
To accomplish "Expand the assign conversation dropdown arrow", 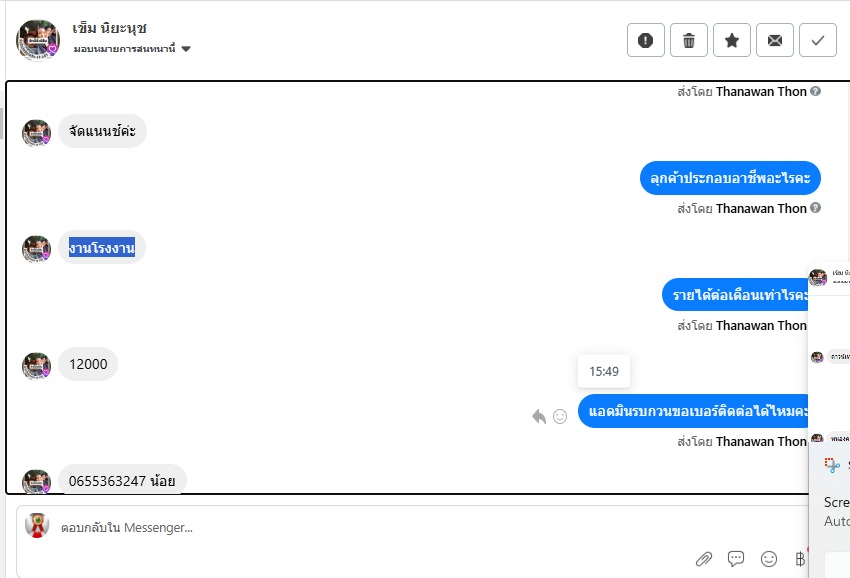I will [186, 49].
